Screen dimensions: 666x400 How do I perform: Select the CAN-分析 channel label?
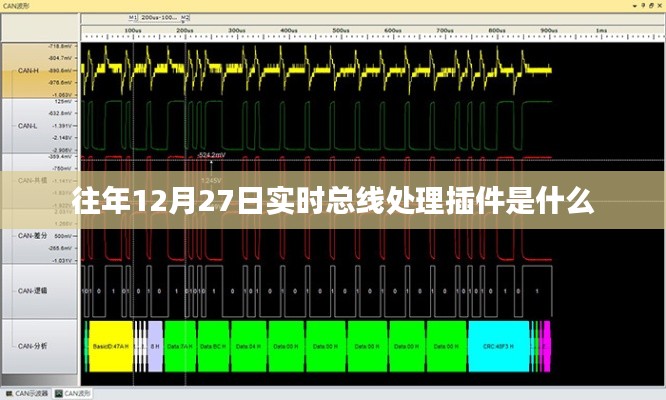[x=32, y=346]
